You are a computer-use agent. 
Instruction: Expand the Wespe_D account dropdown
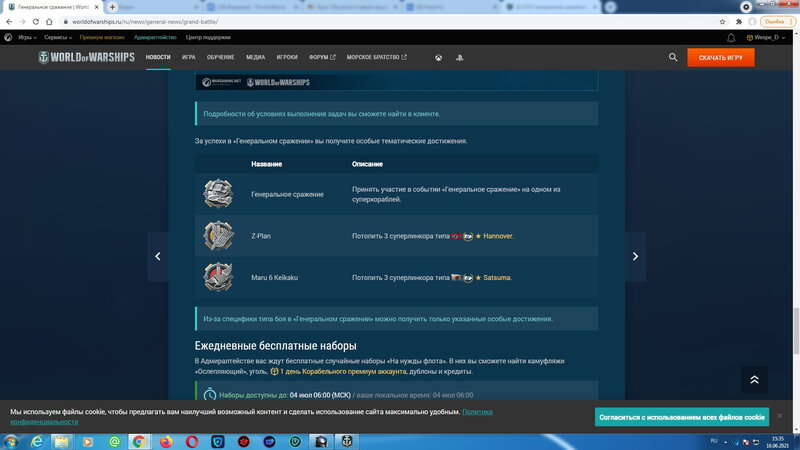tap(766, 37)
